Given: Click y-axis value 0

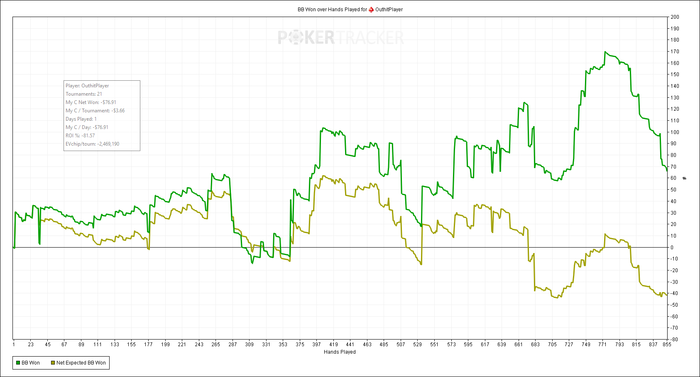Looking at the screenshot, I should [672, 247].
